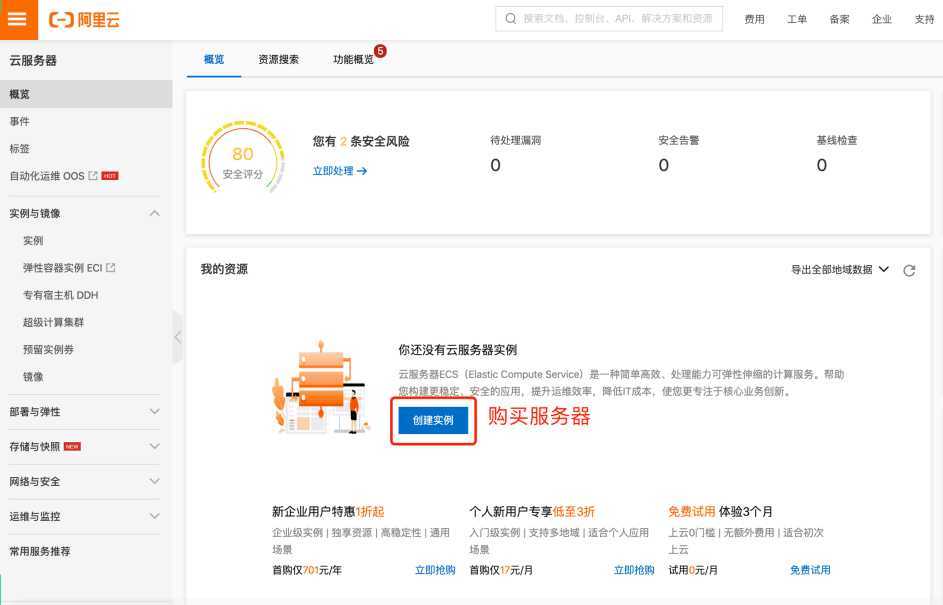Switch to the 功能概览 tab
943x605 pixels.
tap(354, 59)
